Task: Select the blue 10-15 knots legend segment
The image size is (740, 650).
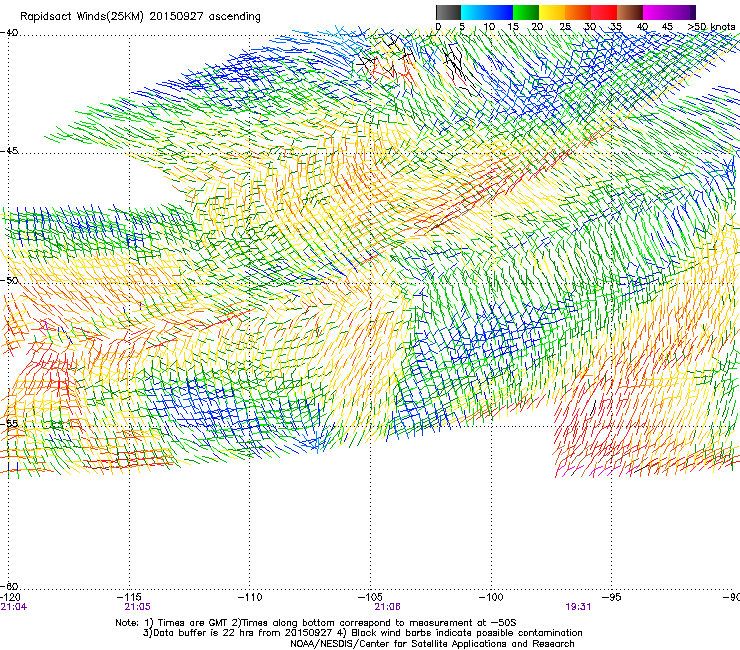Action: tap(500, 12)
